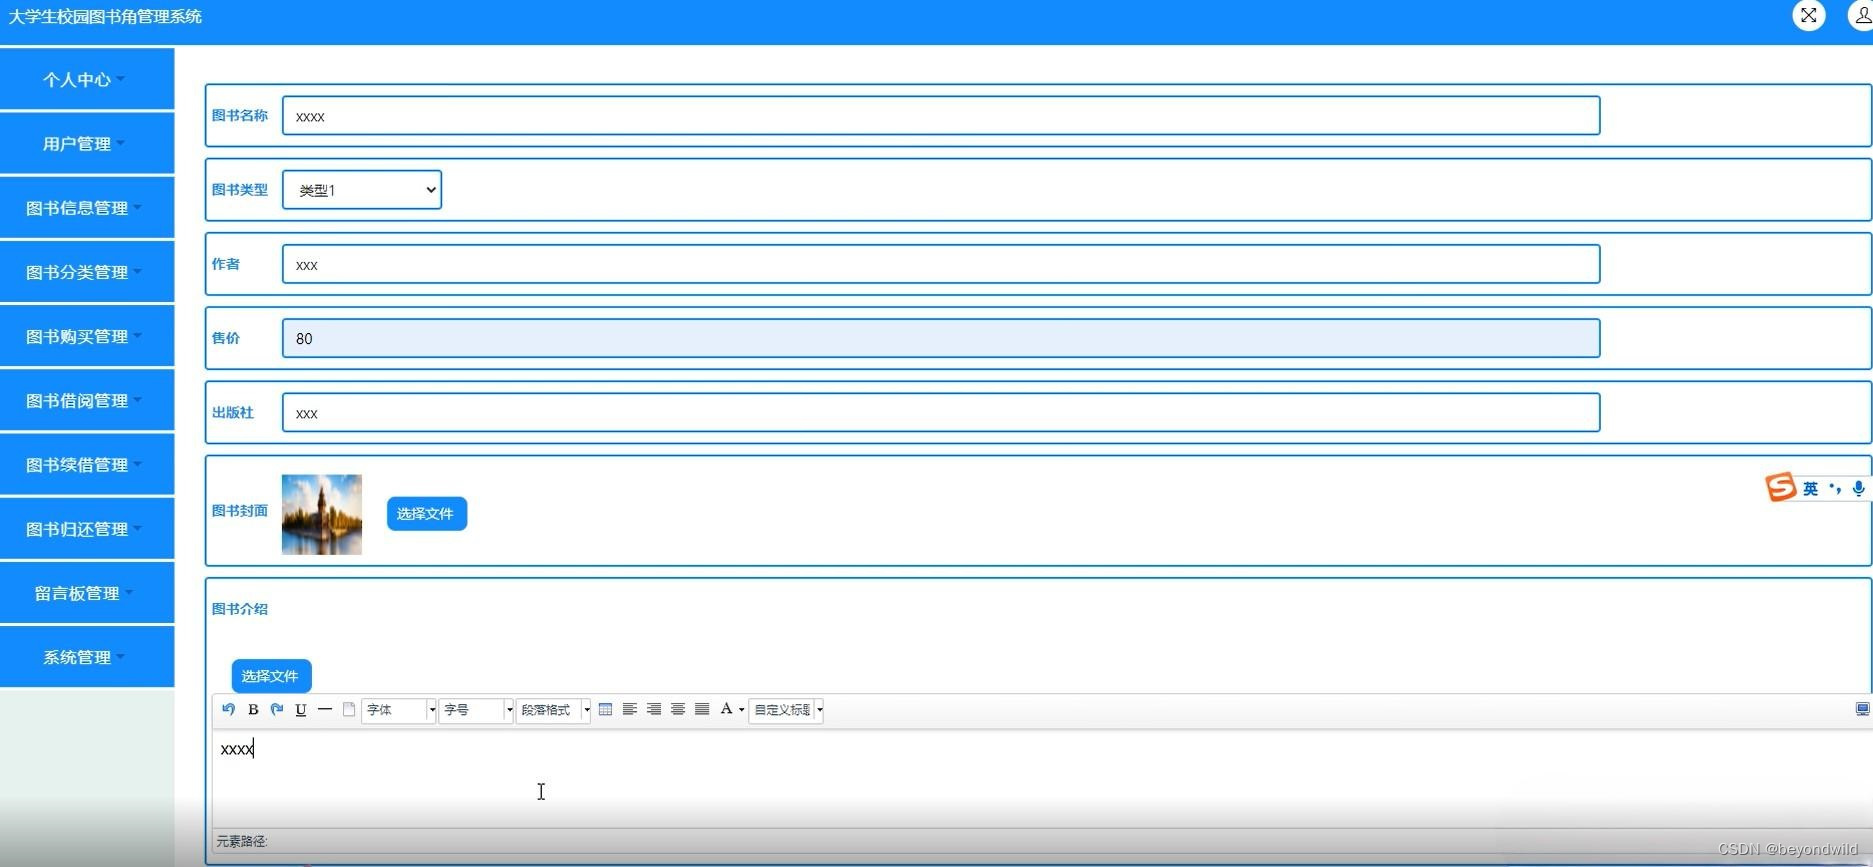Align text right in the editor
Screen dimensions: 1873x867
pyautogui.click(x=654, y=709)
